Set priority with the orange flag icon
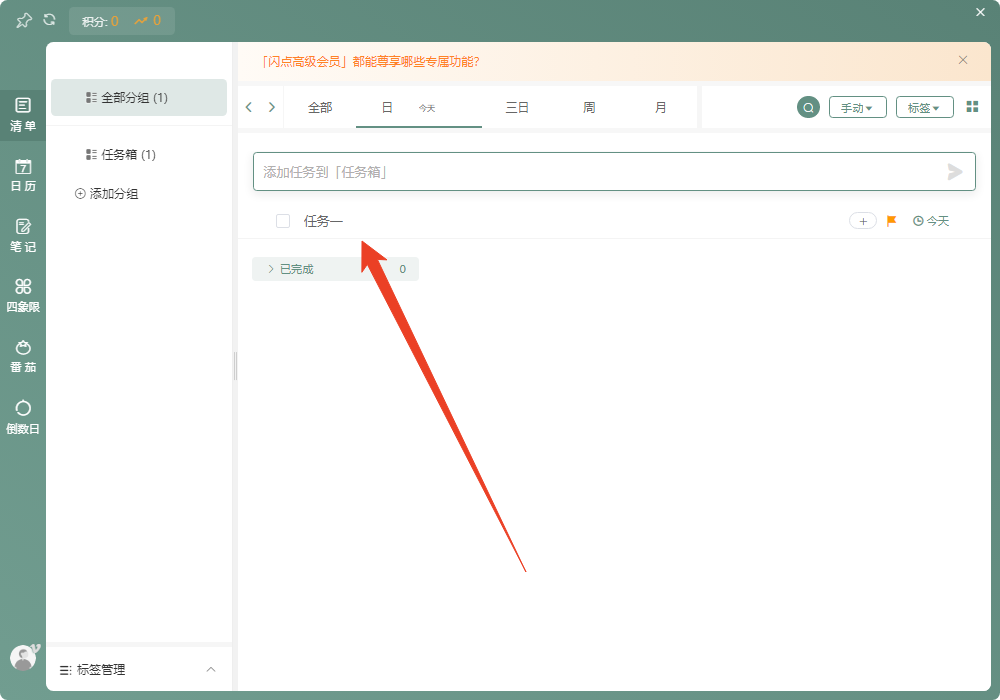 coord(890,220)
